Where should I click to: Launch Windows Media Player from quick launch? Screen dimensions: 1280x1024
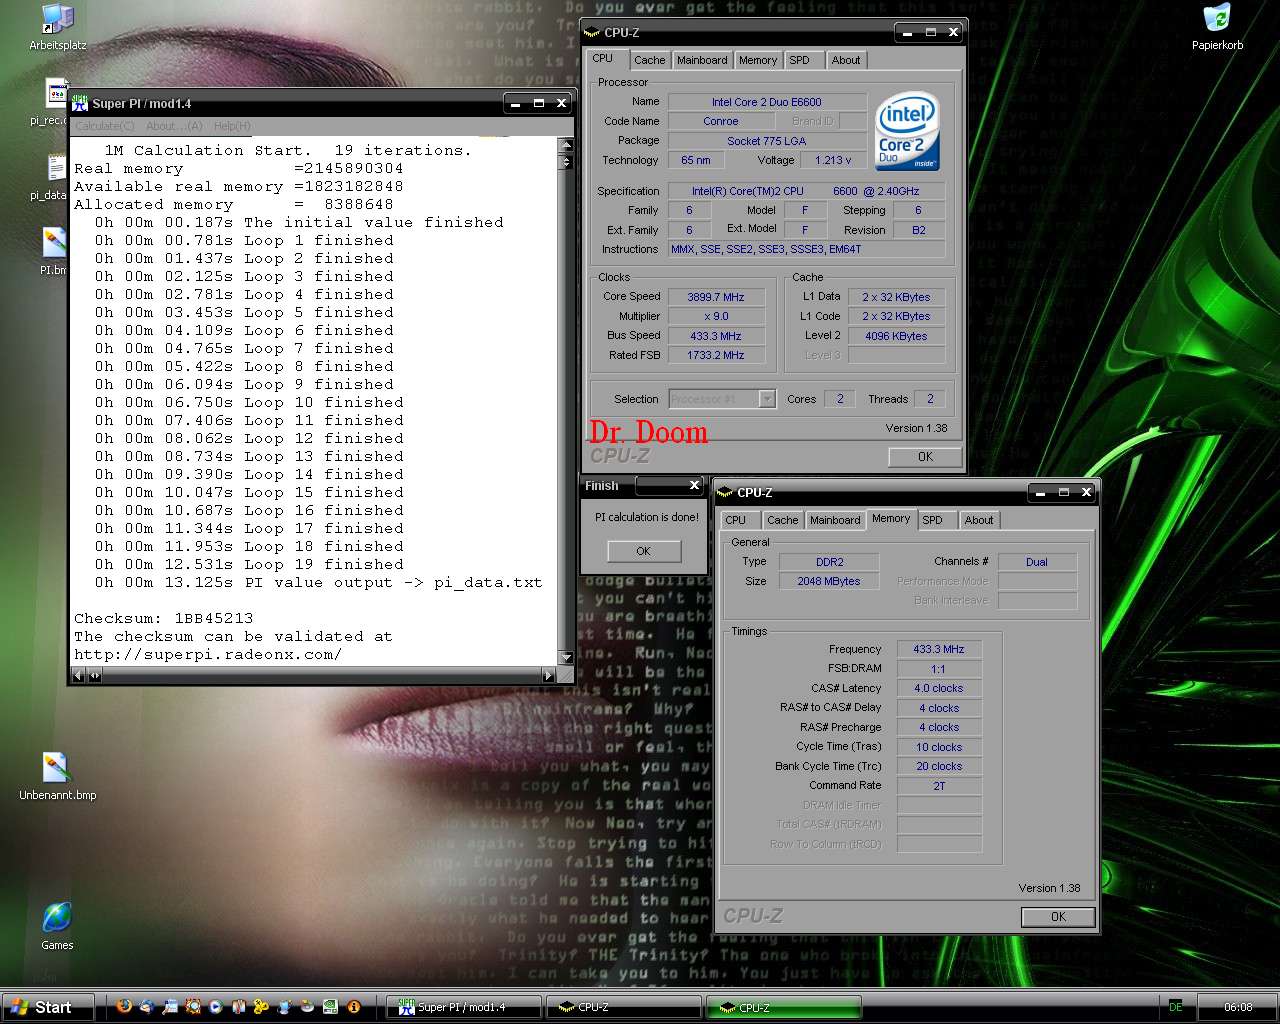point(215,1006)
